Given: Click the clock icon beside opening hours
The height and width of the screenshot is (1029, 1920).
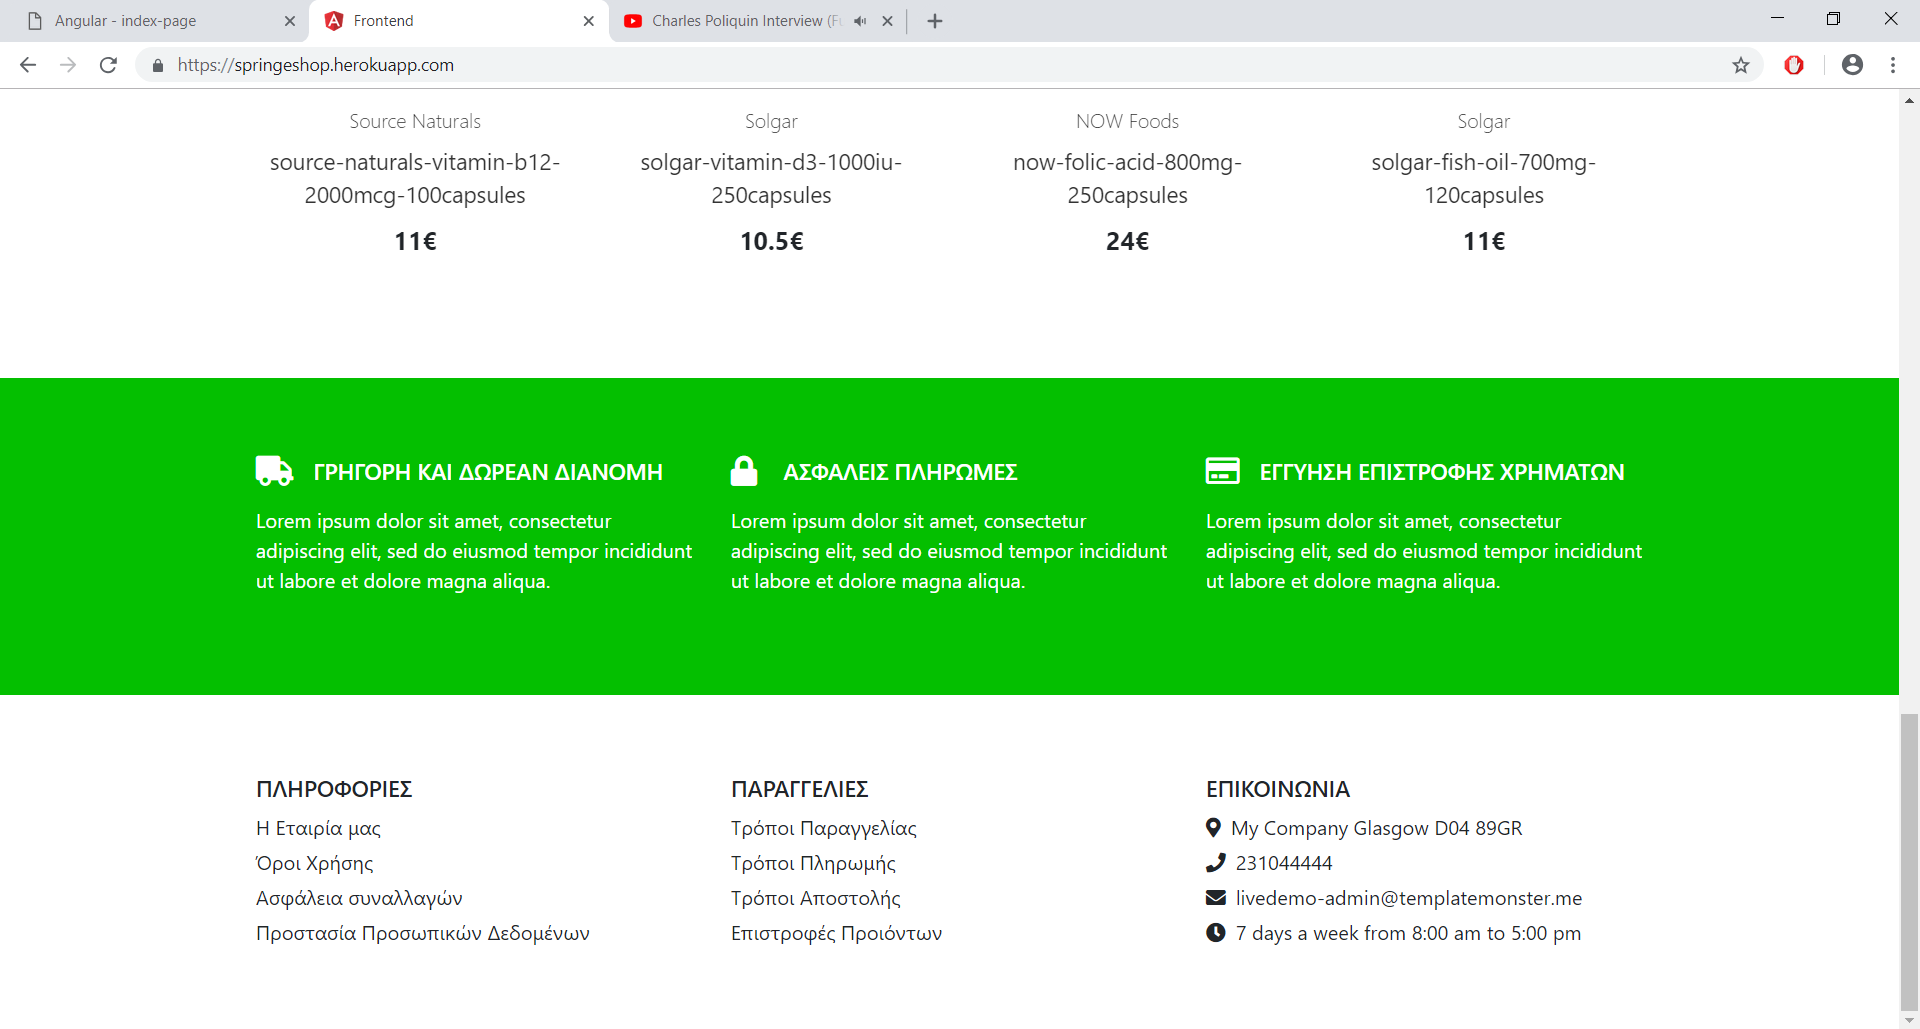Looking at the screenshot, I should (x=1215, y=932).
